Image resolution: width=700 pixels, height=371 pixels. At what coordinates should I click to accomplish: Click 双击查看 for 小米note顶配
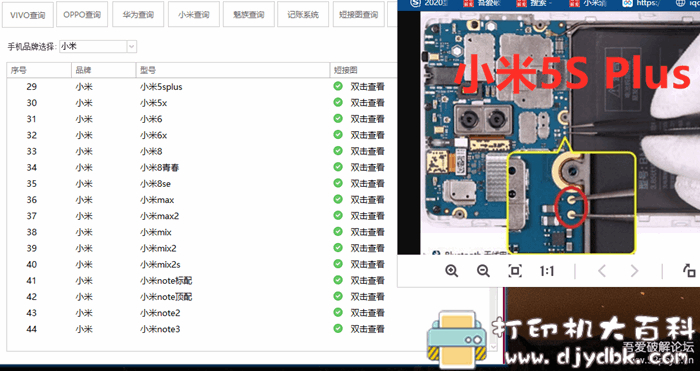point(367,296)
